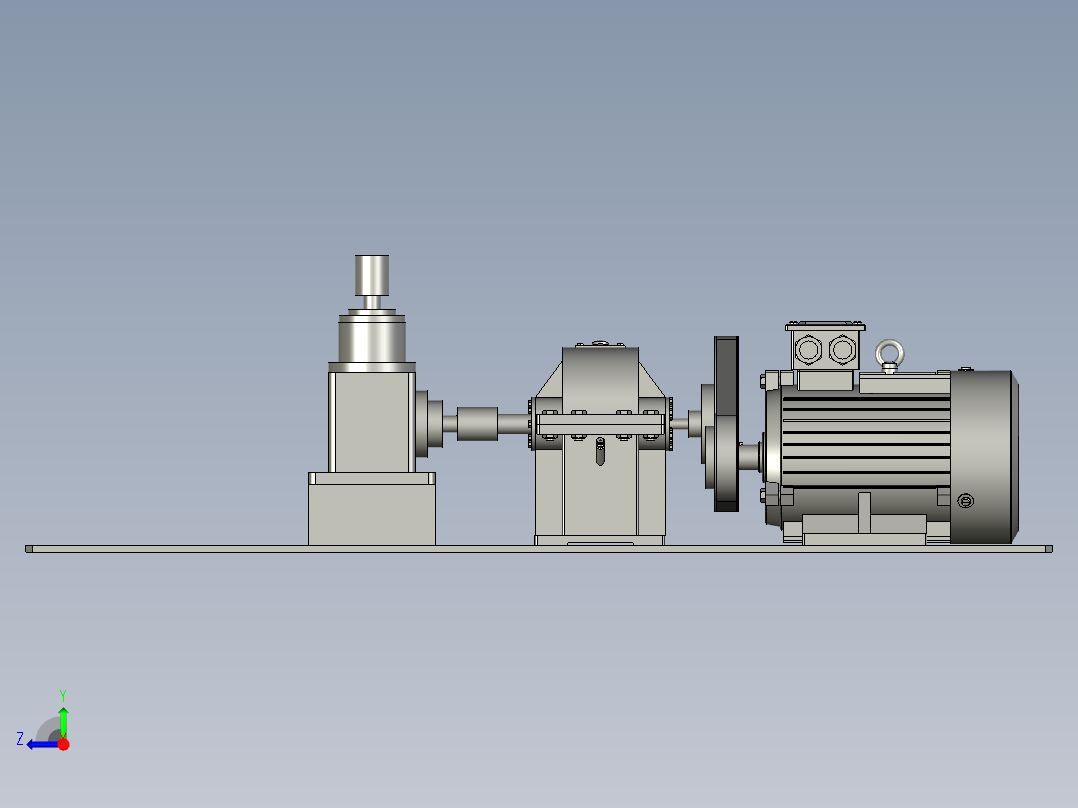Click the 'Z' axis label text

point(20,739)
